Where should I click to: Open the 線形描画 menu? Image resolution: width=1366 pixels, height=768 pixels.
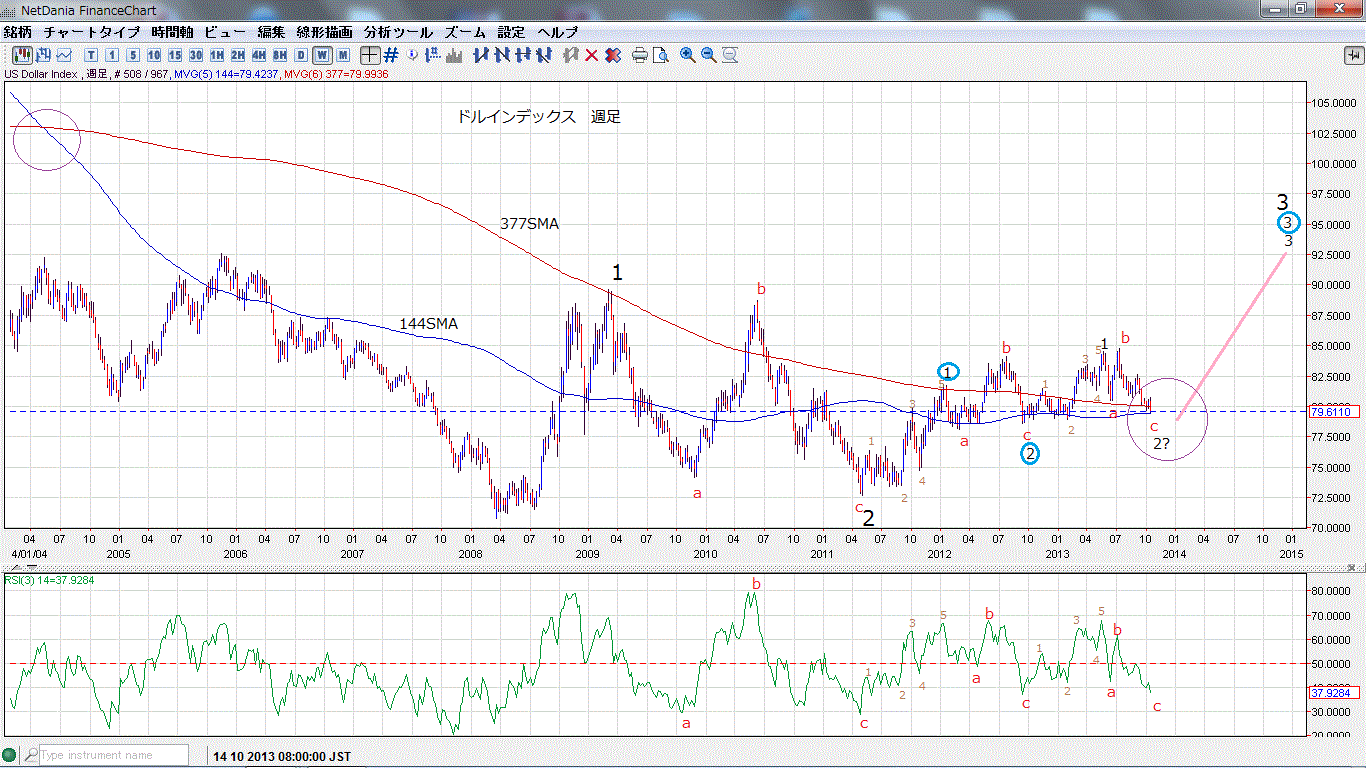click(x=324, y=32)
